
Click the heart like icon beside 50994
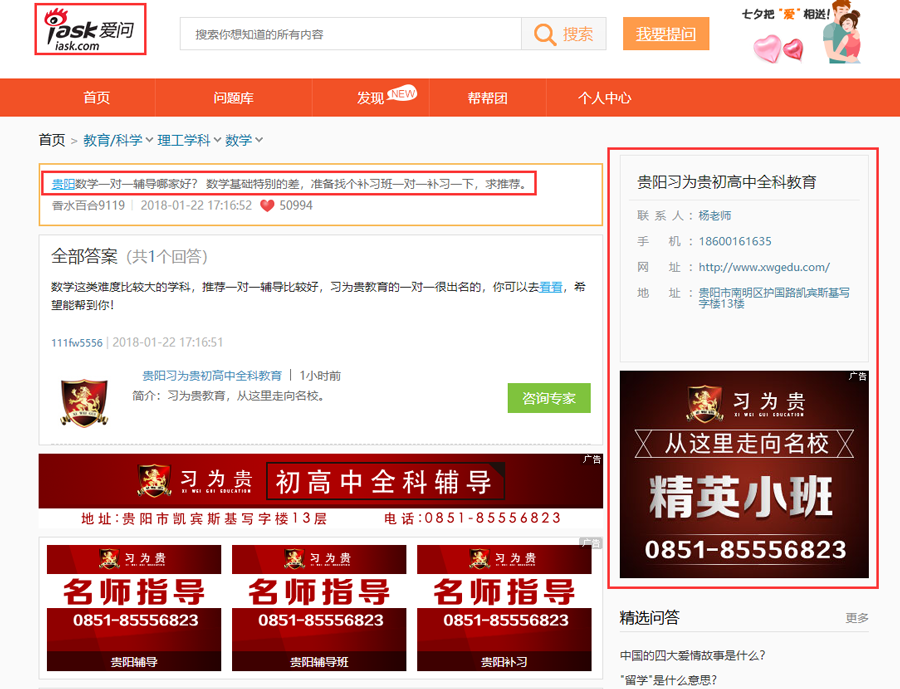tap(267, 206)
